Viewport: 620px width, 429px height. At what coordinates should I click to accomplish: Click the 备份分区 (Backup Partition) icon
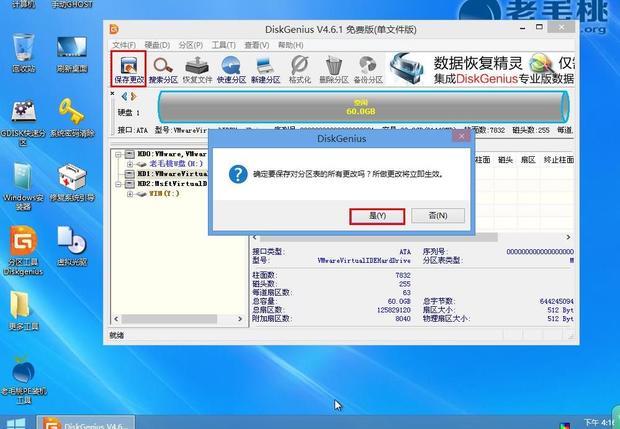pyautogui.click(x=368, y=69)
